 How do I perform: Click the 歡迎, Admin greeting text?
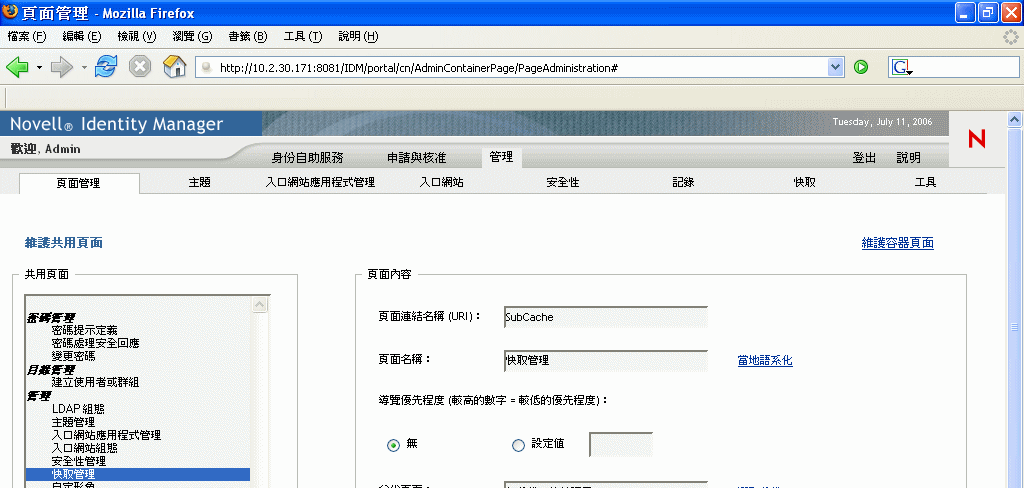[46, 149]
